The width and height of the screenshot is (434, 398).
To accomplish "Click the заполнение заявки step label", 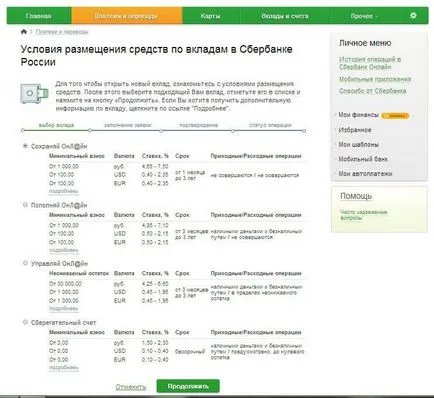I will (x=127, y=125).
